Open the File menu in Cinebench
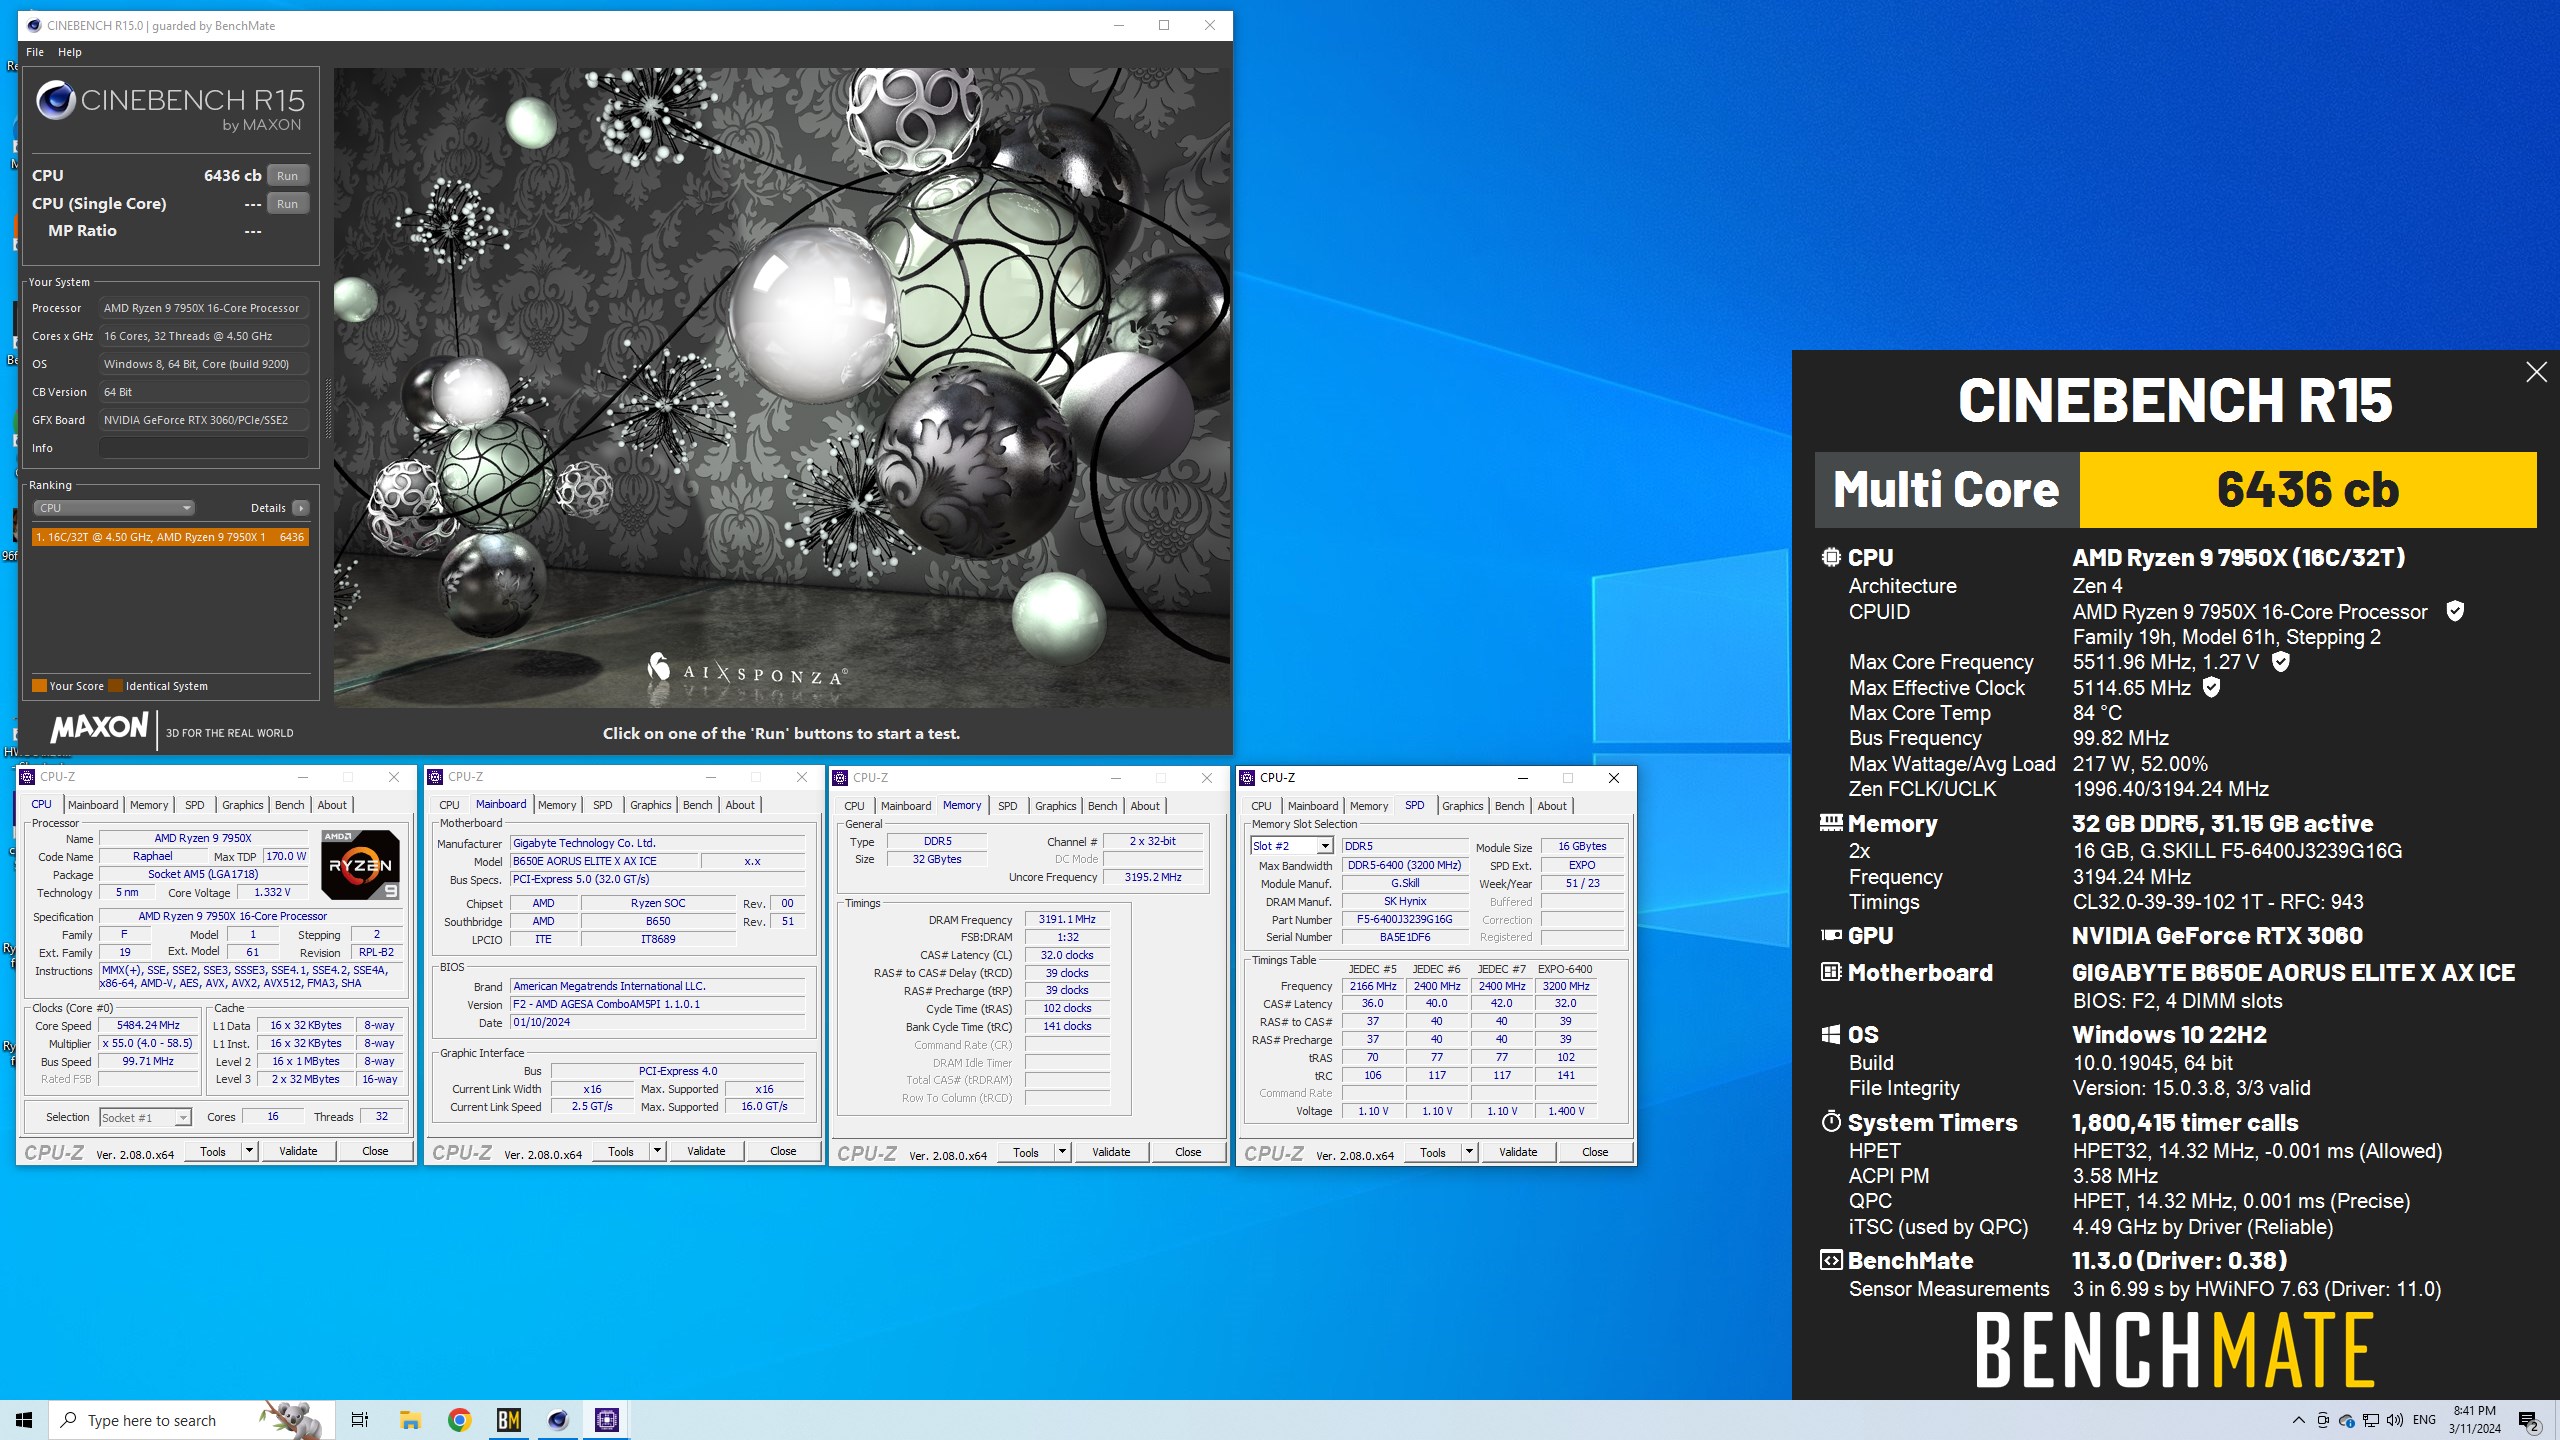 click(35, 52)
